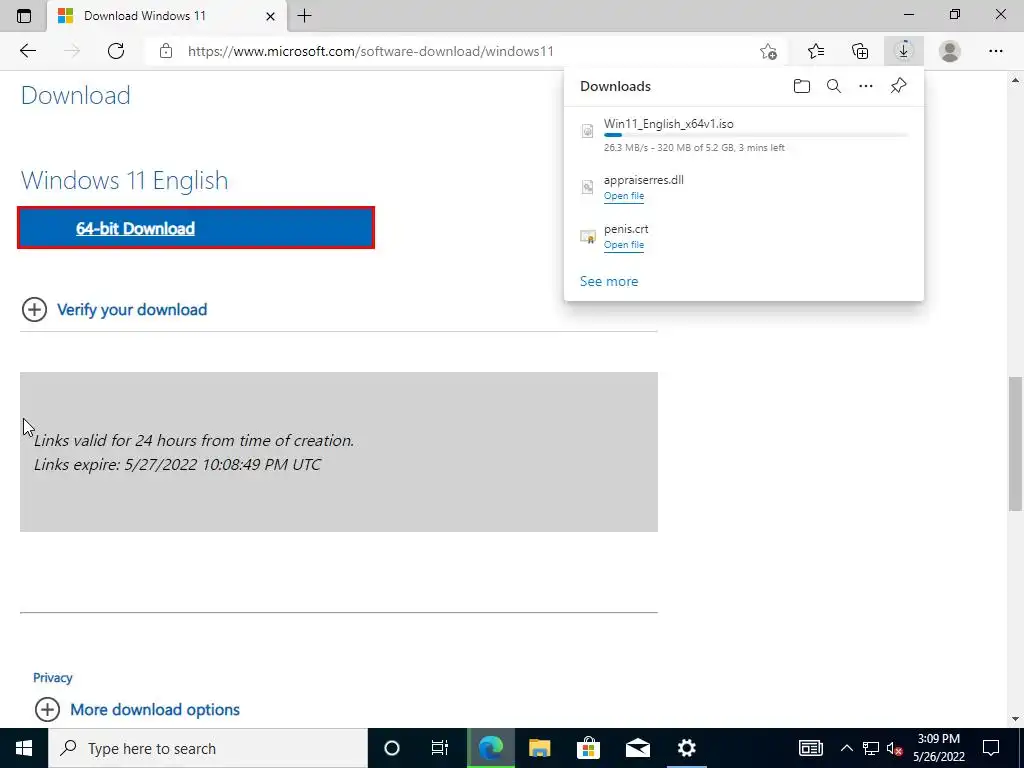
Task: Open file link for appraiserres.dll
Action: [x=624, y=196]
